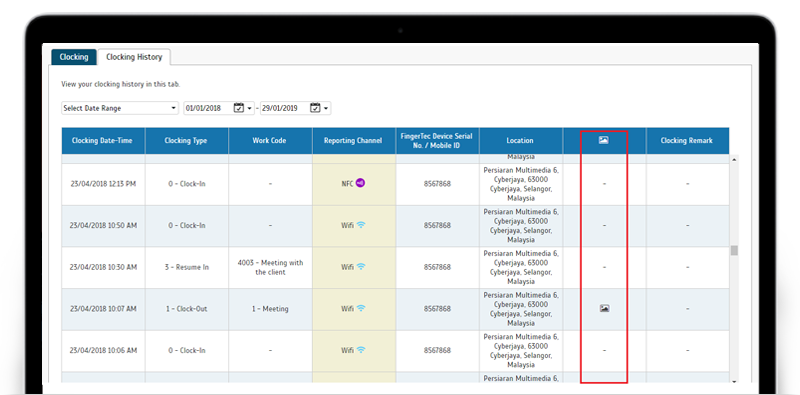This screenshot has height=395, width=800.
Task: Expand the arrow next to end date calendar
Action: (x=327, y=109)
